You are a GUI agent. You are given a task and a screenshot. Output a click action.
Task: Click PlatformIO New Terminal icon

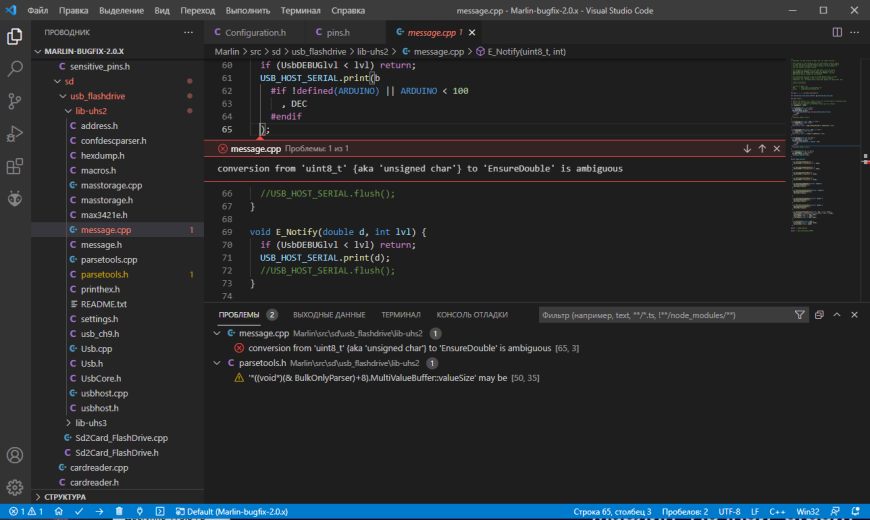click(160, 512)
